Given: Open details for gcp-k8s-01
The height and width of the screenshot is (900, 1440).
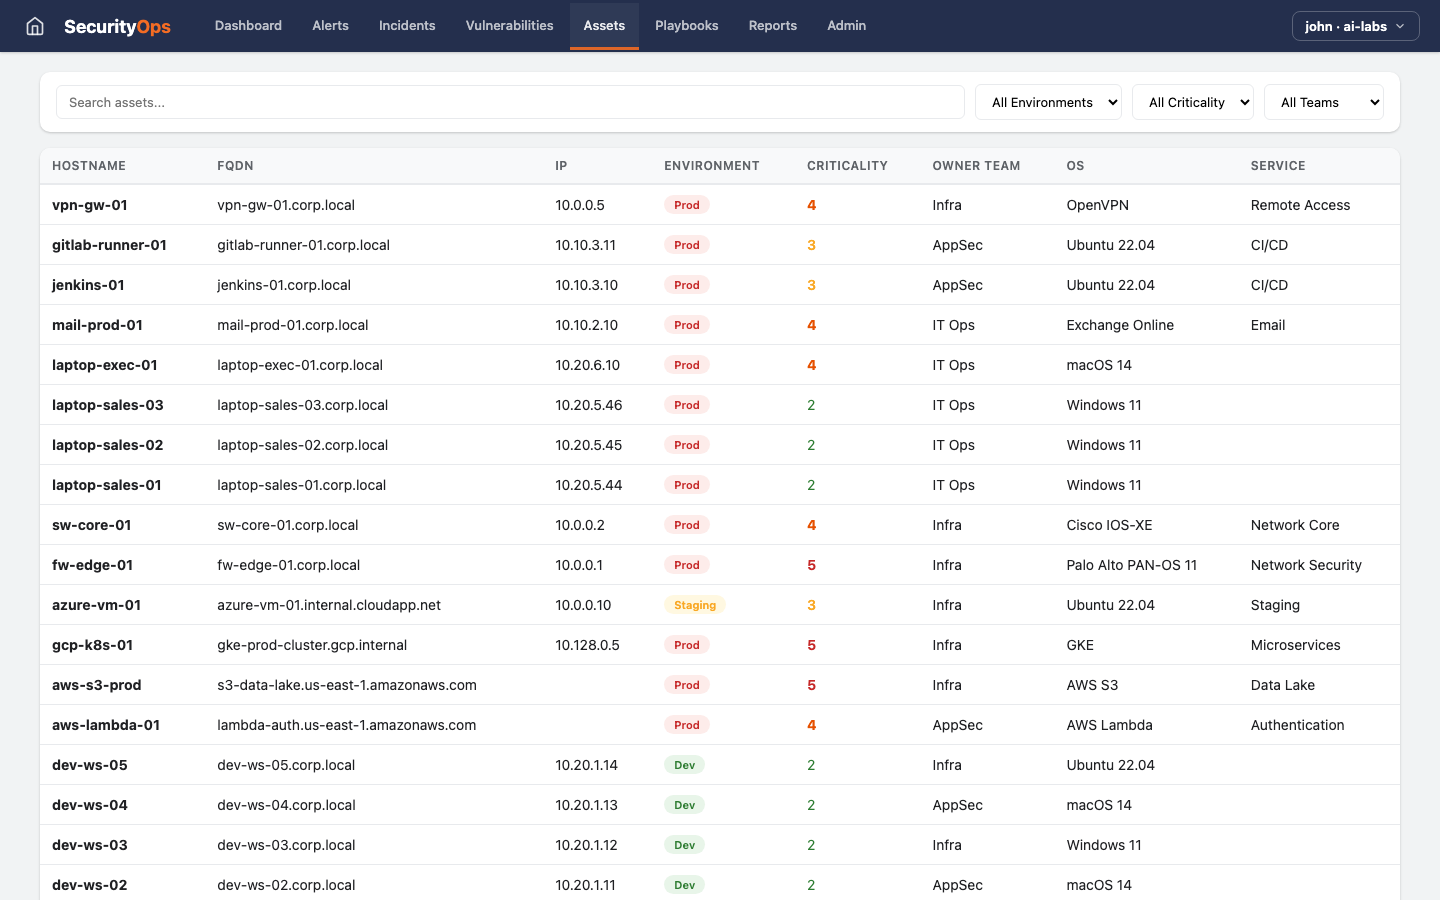Looking at the screenshot, I should click(x=91, y=644).
